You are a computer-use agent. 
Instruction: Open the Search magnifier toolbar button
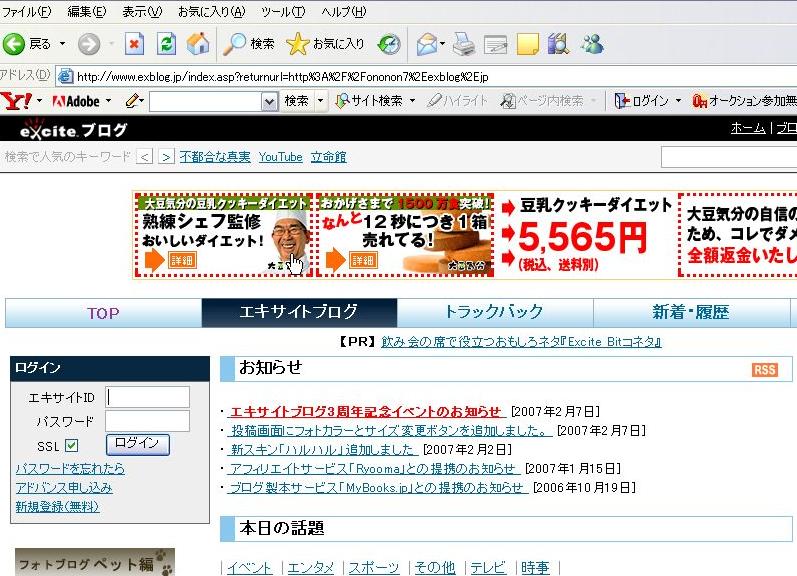click(249, 44)
